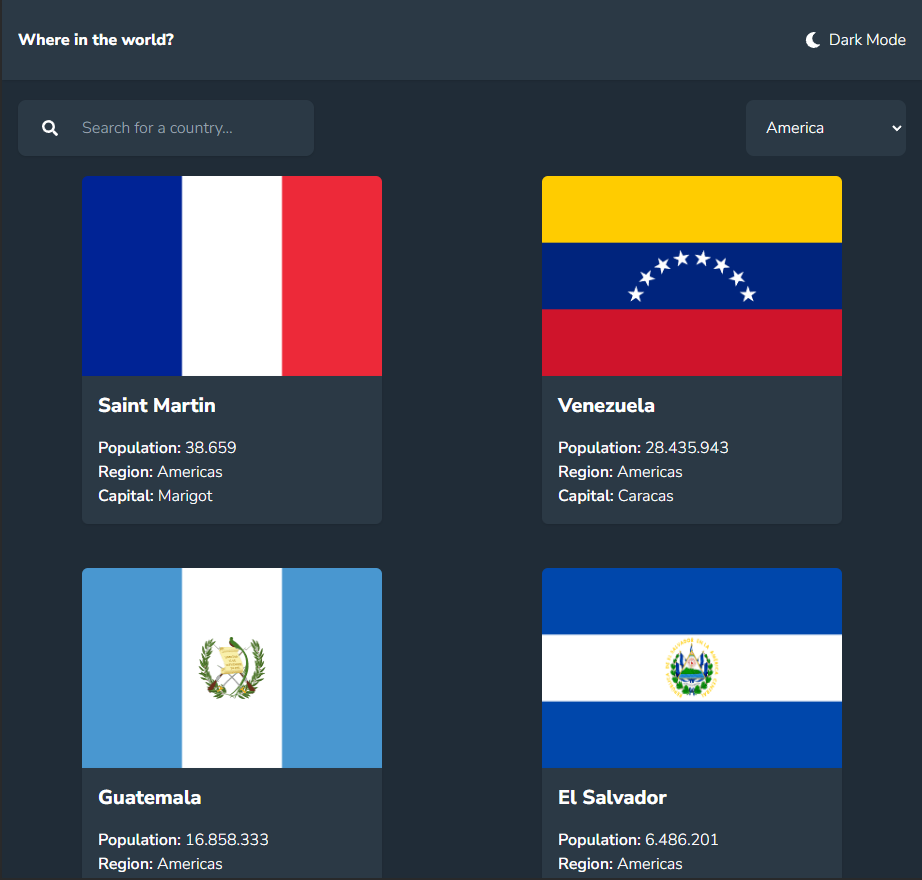Click the arc of stars on Venezuela's flag

coord(692,273)
